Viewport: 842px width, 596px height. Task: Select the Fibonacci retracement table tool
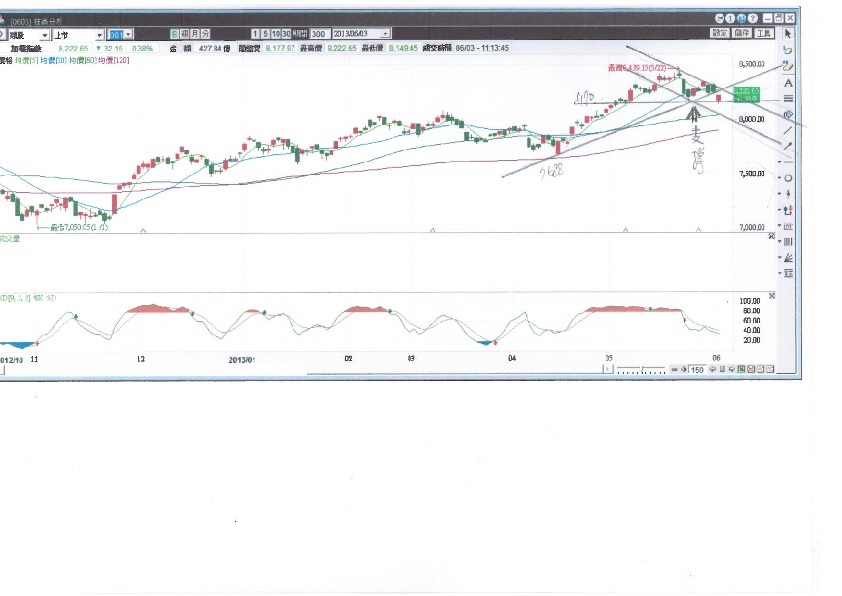[x=788, y=273]
